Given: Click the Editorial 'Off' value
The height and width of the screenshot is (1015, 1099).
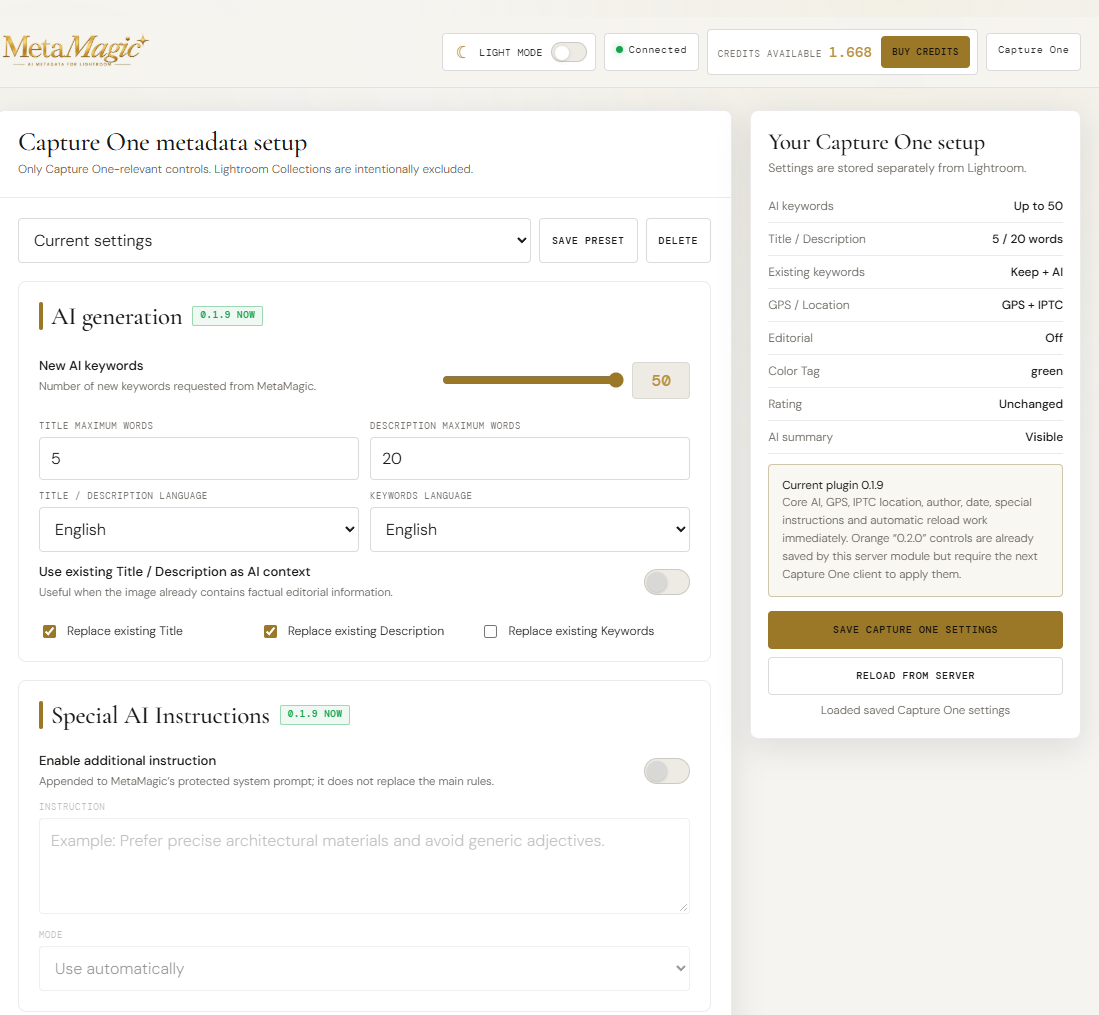Looking at the screenshot, I should click(x=1054, y=338).
